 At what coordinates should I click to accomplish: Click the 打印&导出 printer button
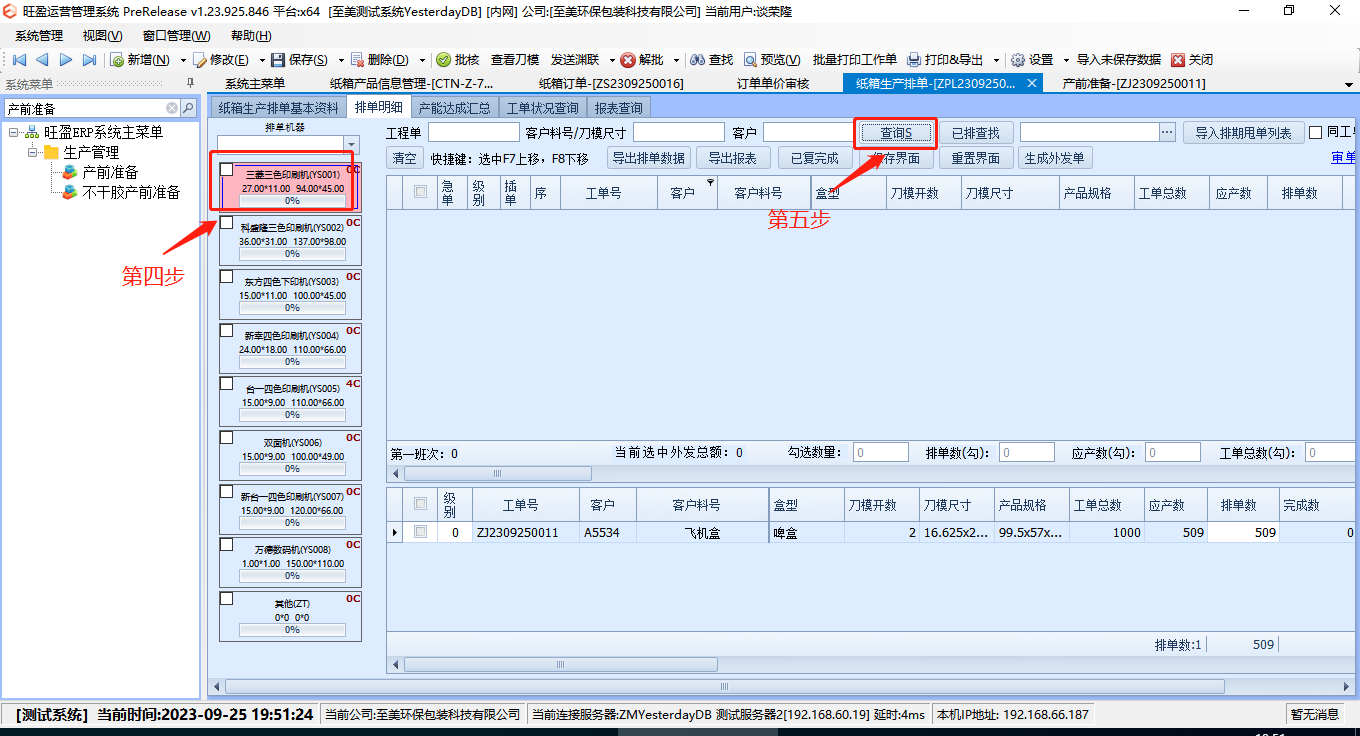pos(945,60)
